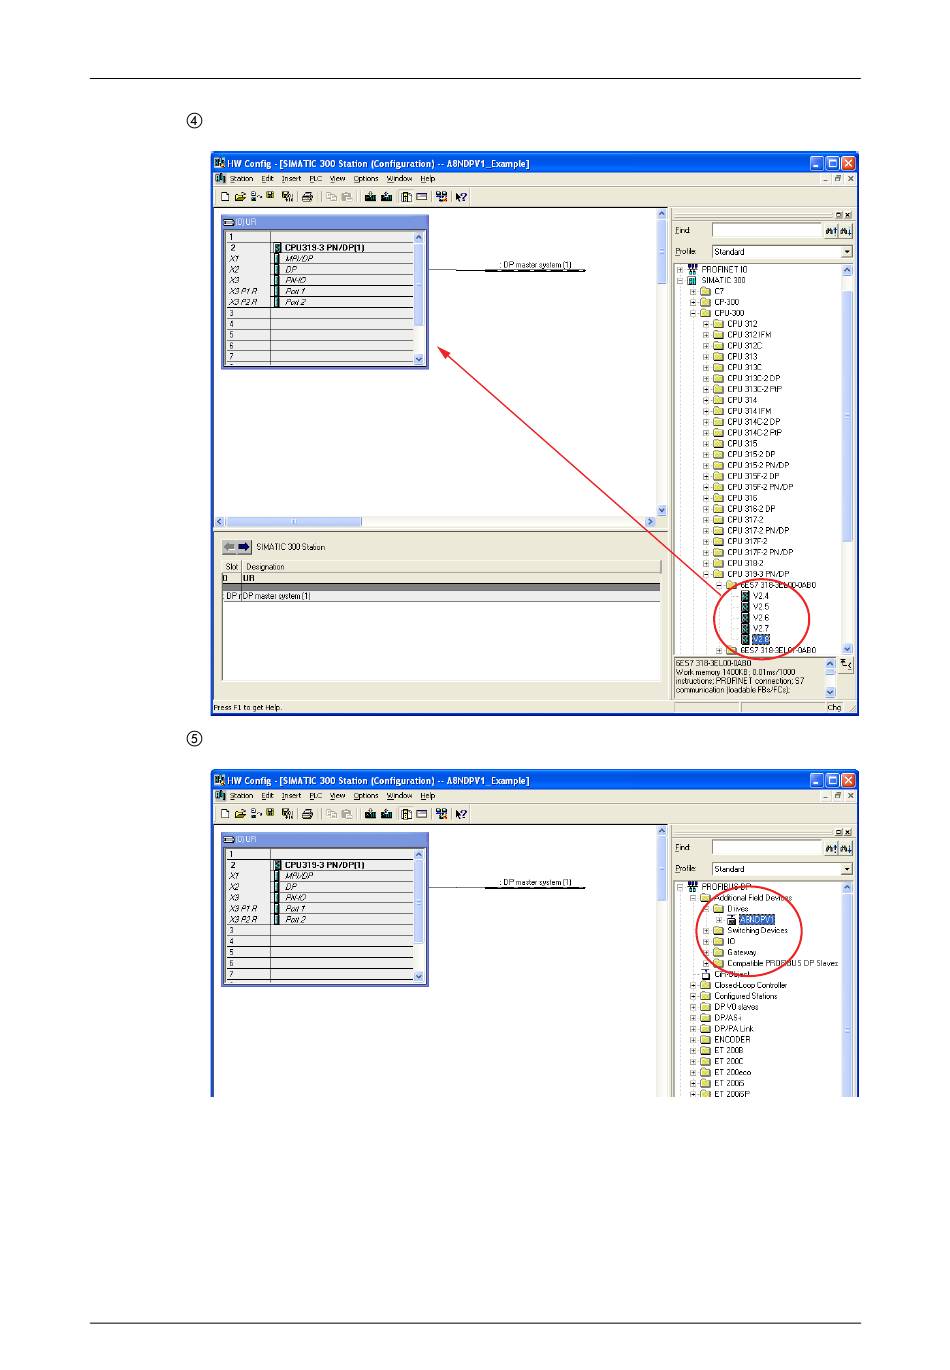Click Configure Network icon in lower window toolbar

(441, 814)
